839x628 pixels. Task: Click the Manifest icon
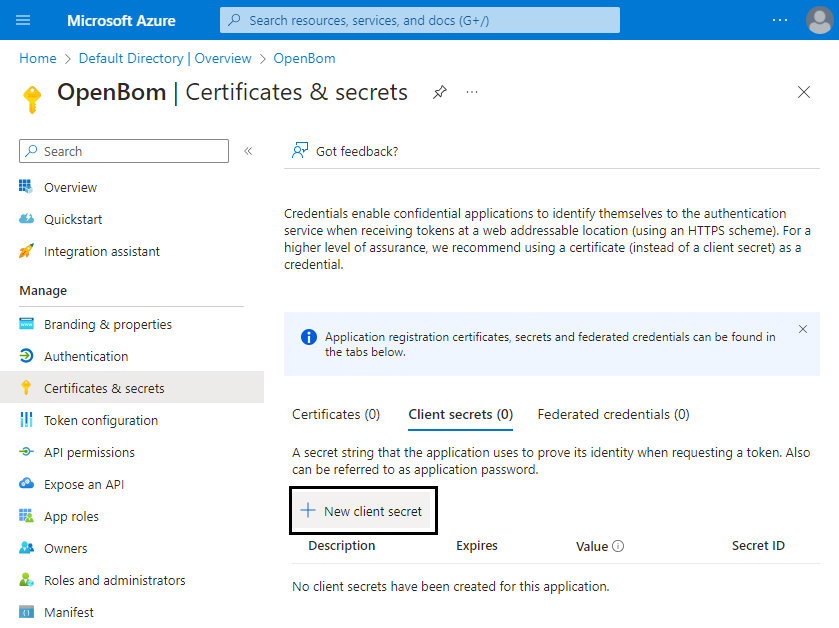(26, 611)
